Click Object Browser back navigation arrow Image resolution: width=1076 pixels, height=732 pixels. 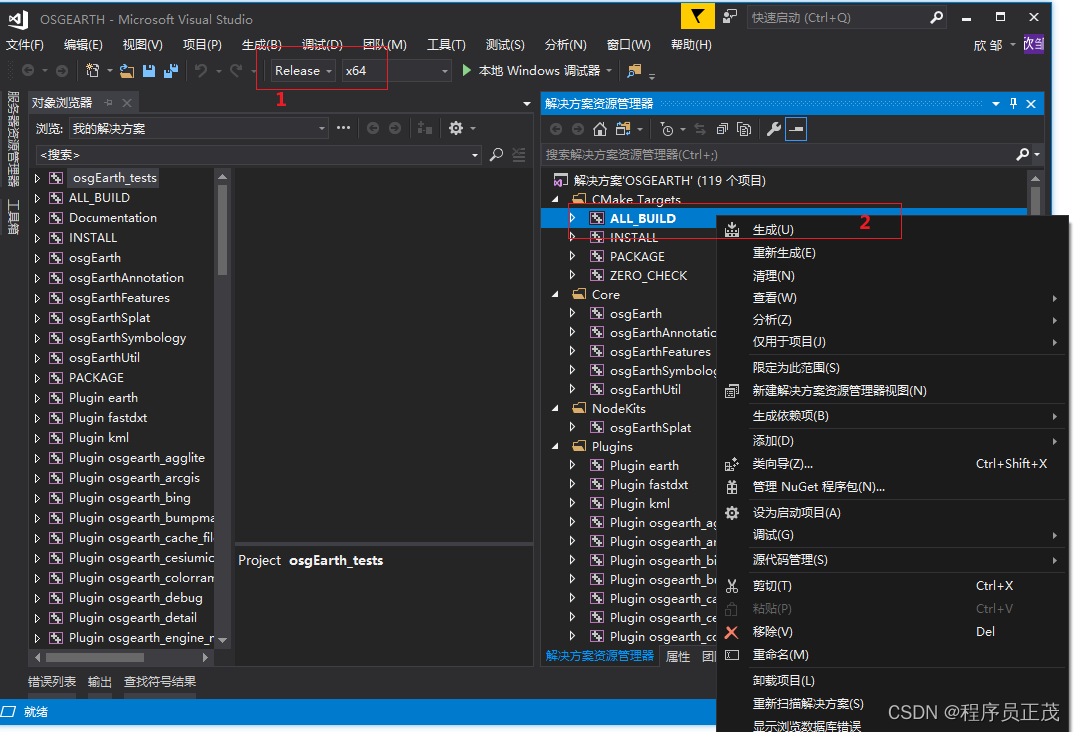pyautogui.click(x=373, y=128)
